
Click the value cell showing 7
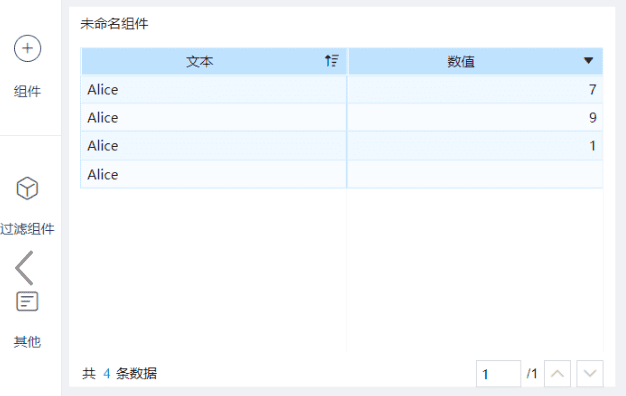[475, 89]
